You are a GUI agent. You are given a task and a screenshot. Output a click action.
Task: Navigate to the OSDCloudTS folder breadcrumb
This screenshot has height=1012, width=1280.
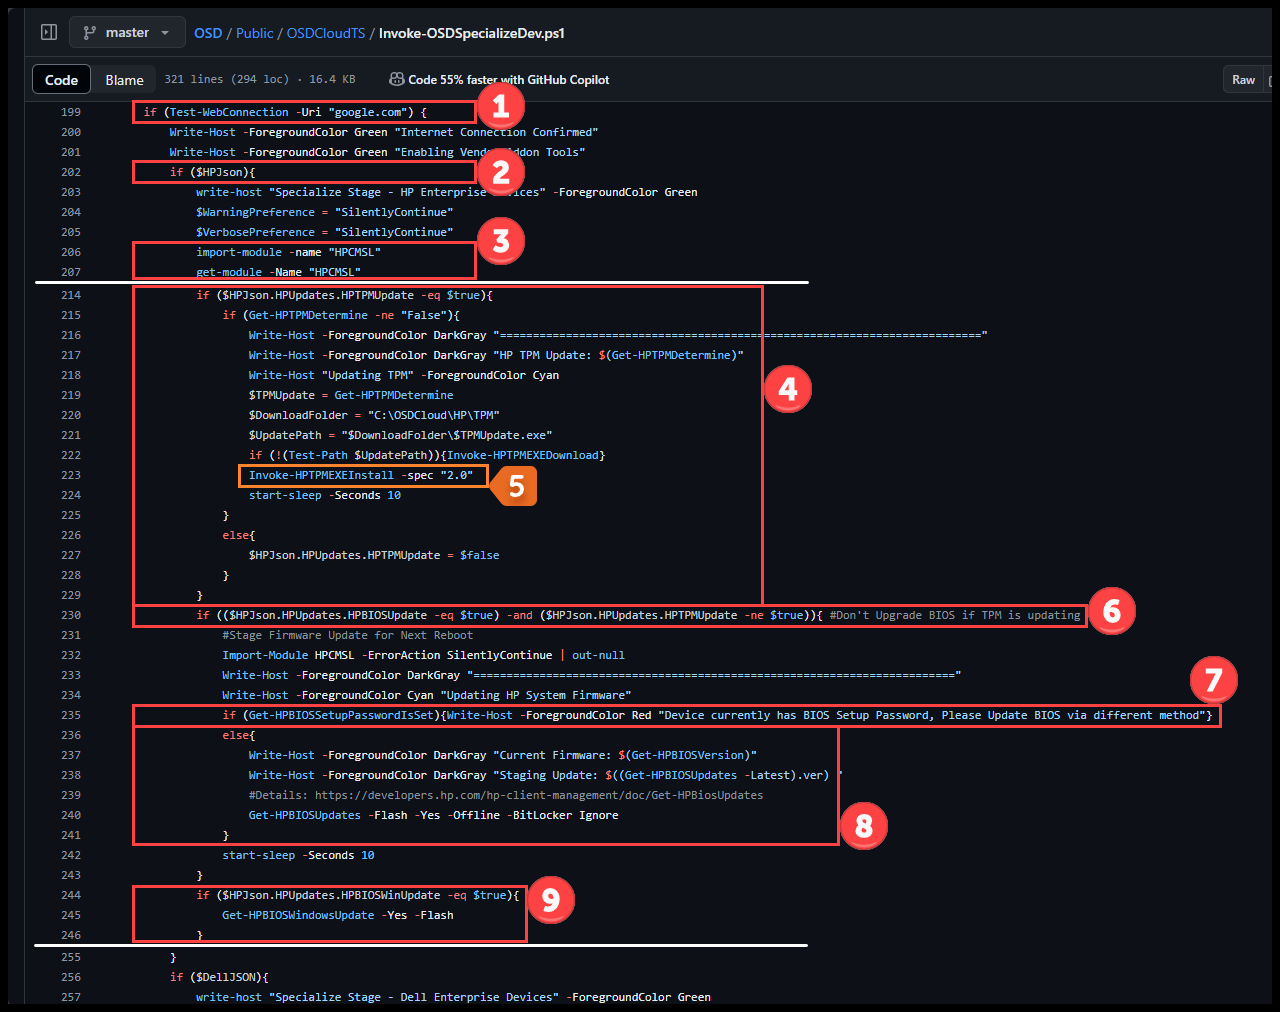(x=326, y=32)
